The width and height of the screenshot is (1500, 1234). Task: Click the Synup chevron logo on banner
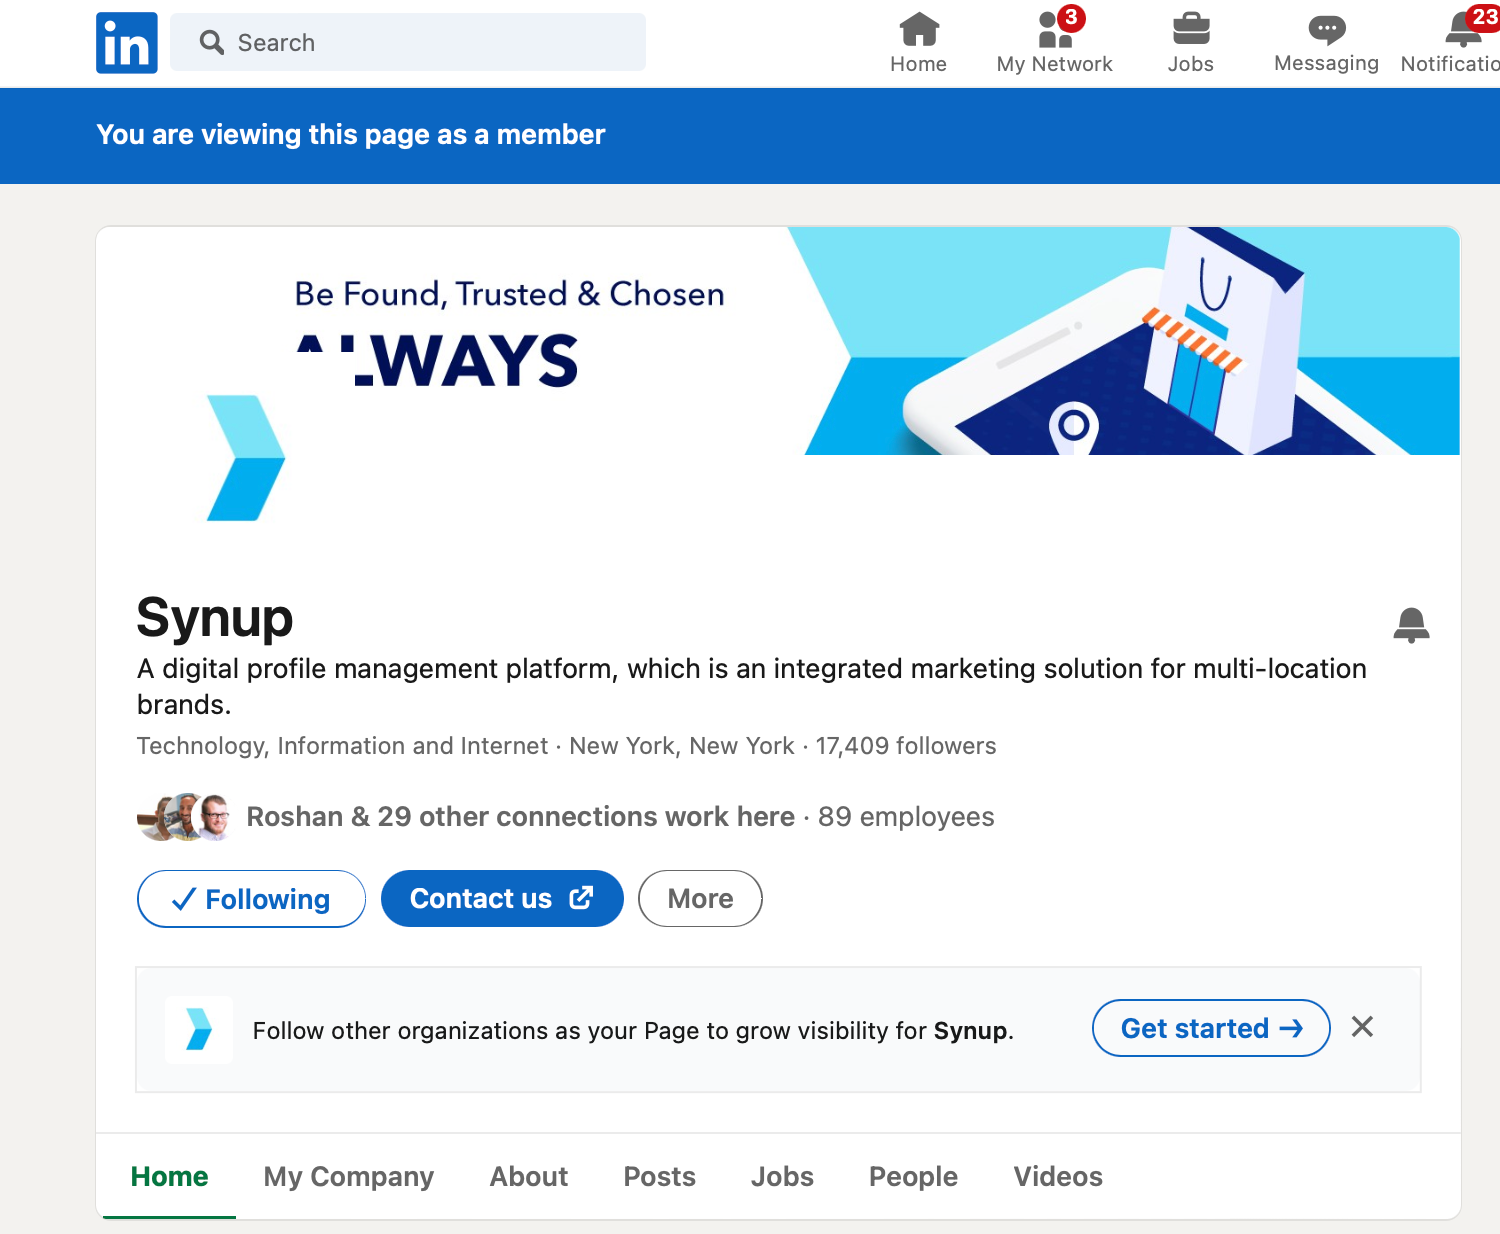pos(246,458)
